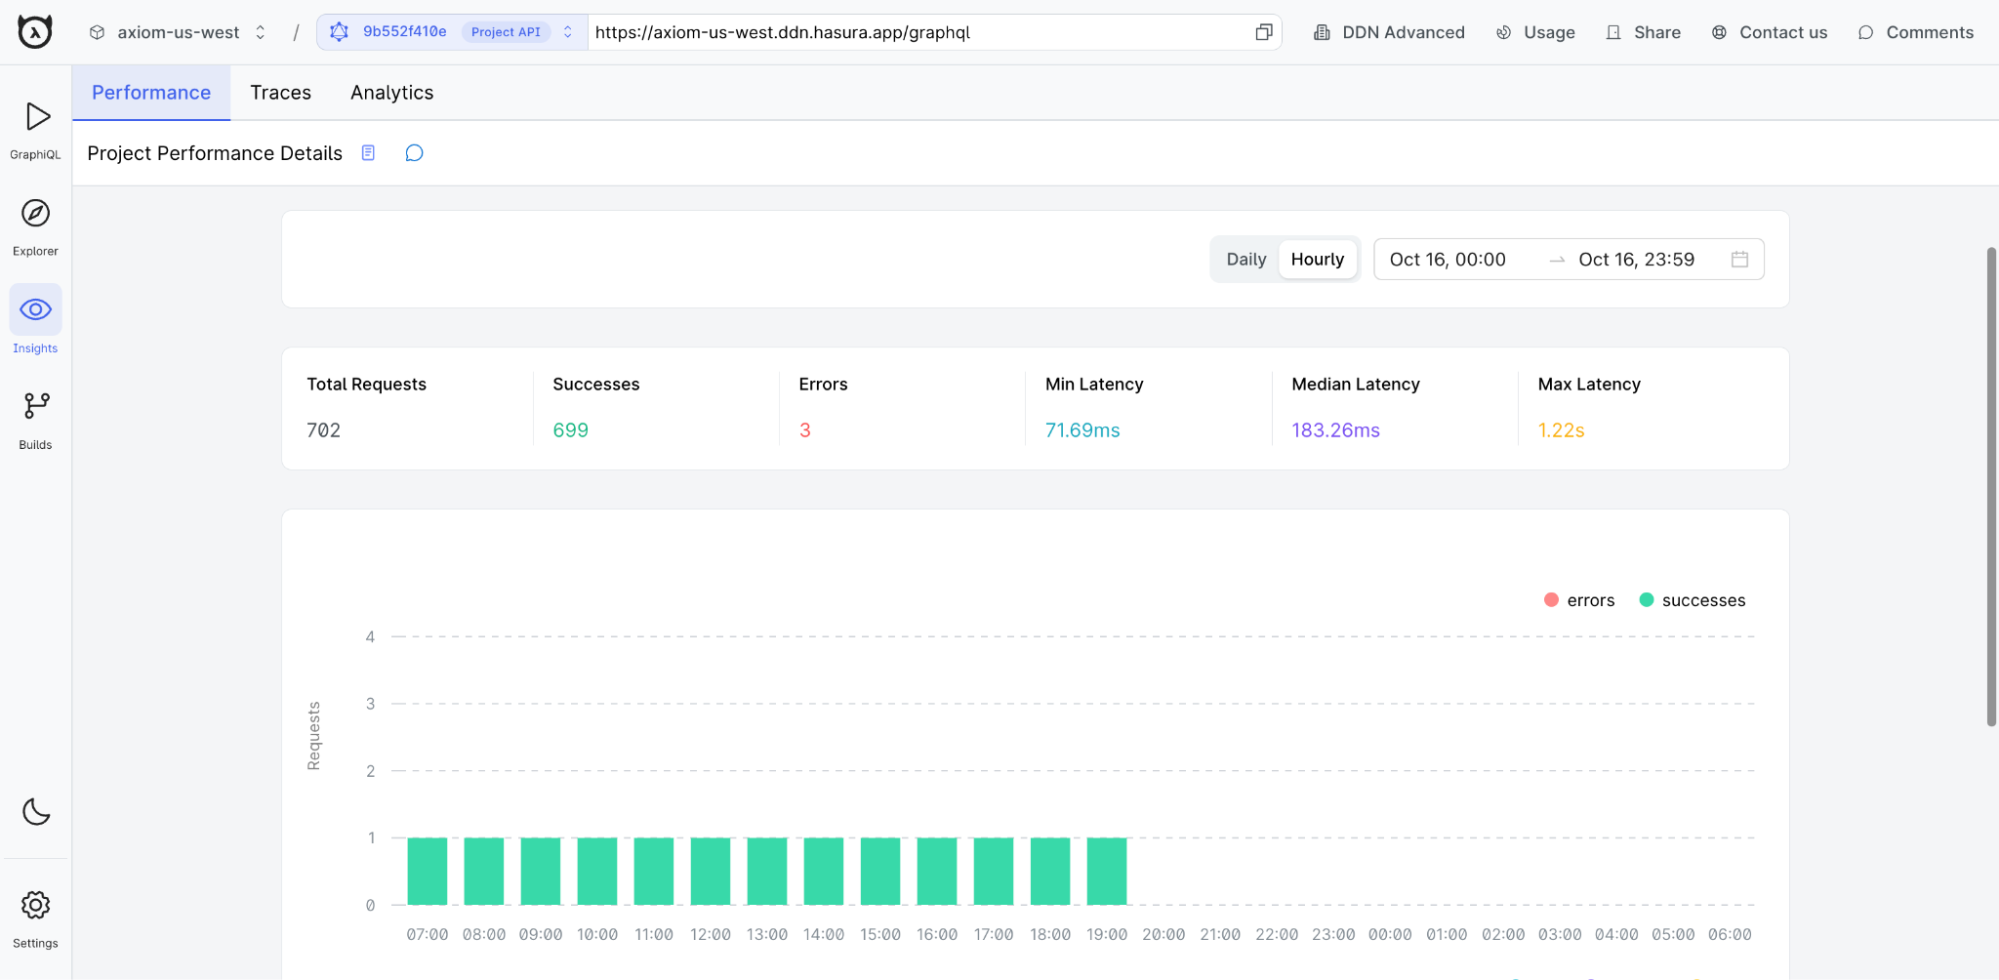Open the Comments panel
The image size is (1999, 980).
[x=1916, y=32]
